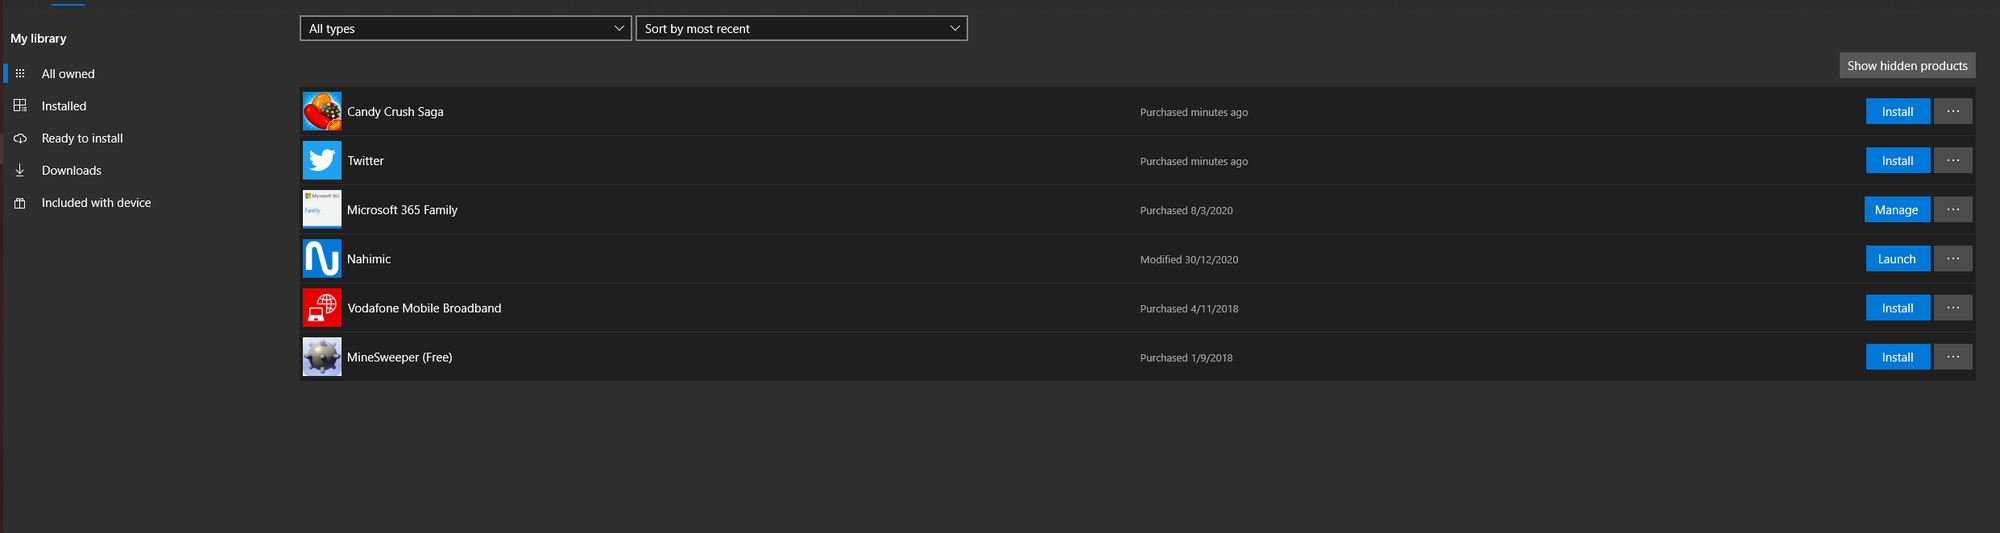The width and height of the screenshot is (2000, 533).
Task: Click the Purchased 1/9/2018 date text
Action: (1186, 357)
